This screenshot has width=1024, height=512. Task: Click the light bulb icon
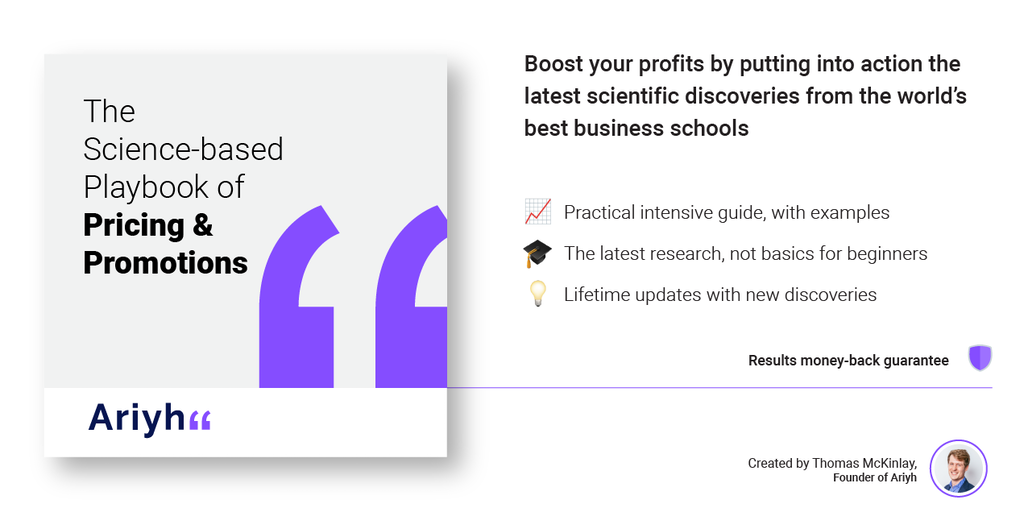pos(537,295)
